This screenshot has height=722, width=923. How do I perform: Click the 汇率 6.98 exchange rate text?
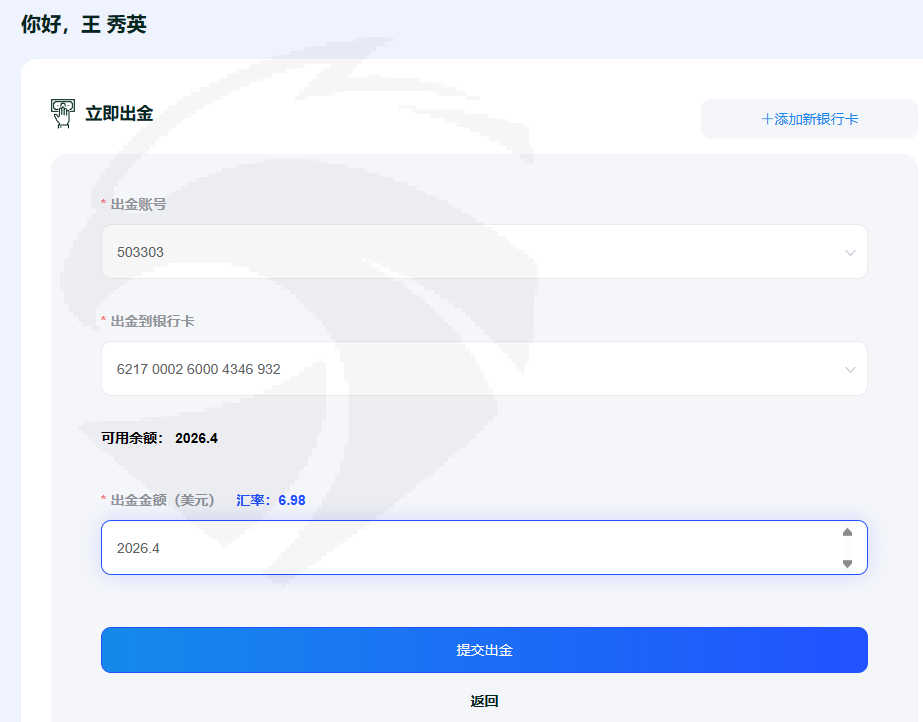click(271, 500)
